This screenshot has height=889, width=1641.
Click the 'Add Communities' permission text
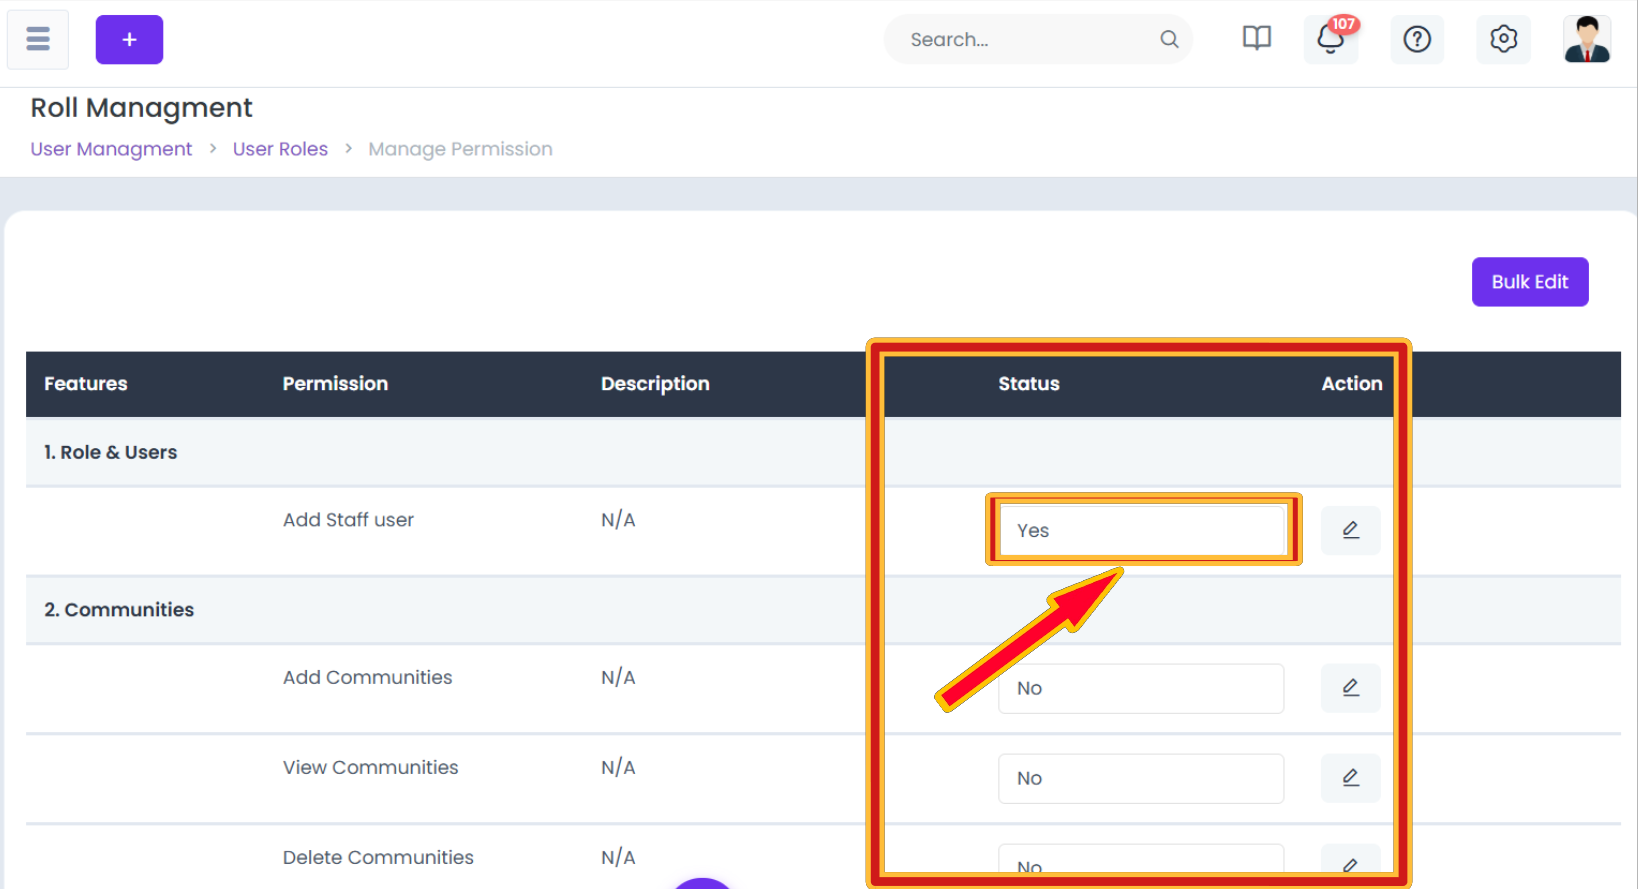pyautogui.click(x=367, y=678)
